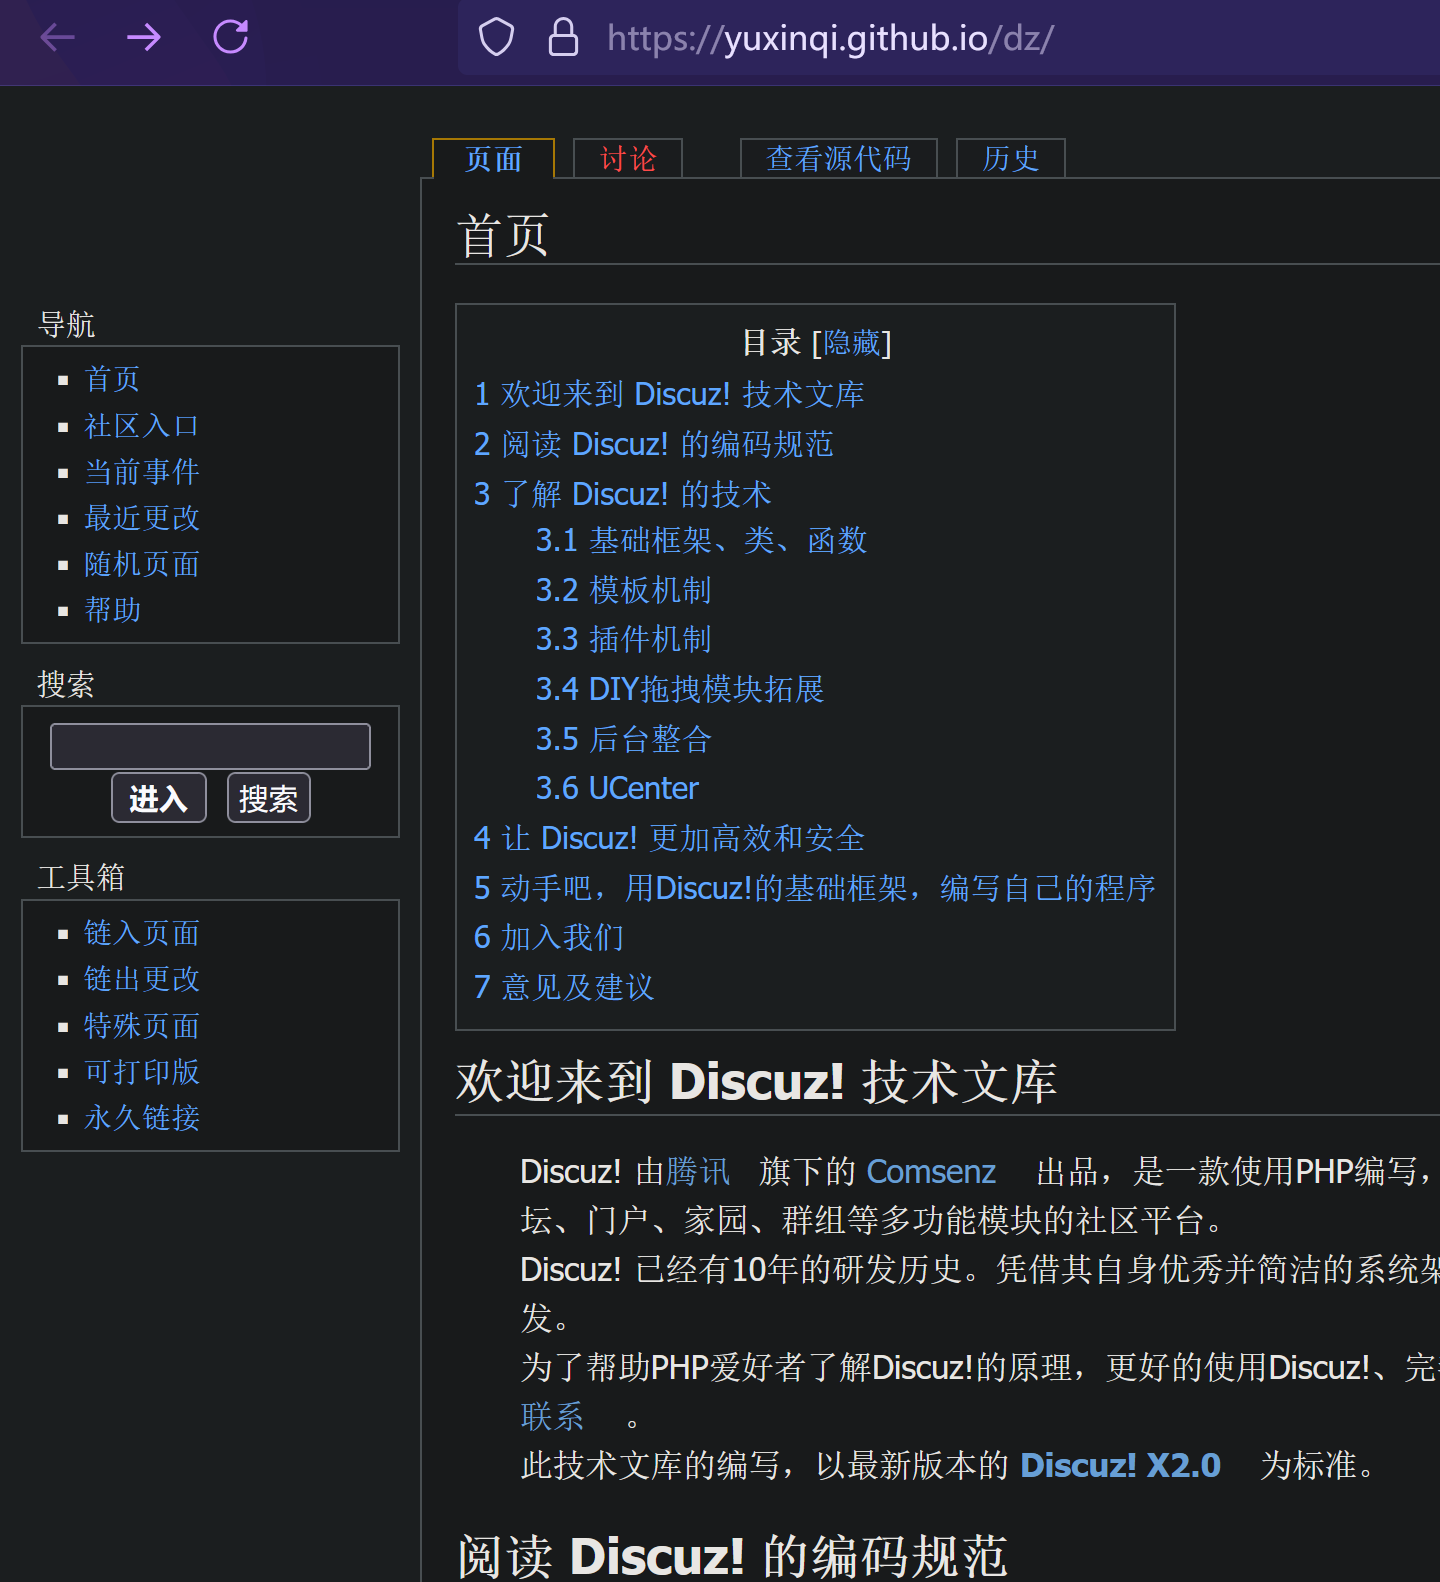Jump to section 5 动手吧 in contents
Image resolution: width=1440 pixels, height=1582 pixels.
pos(814,888)
